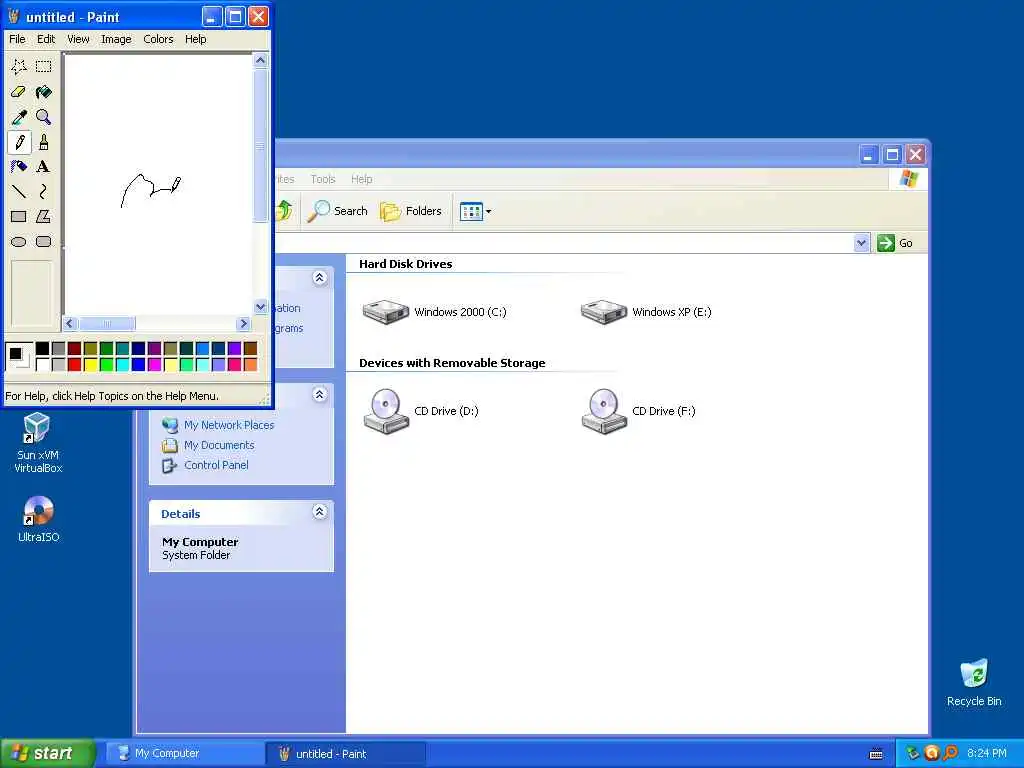The image size is (1024, 768).
Task: Select the rectangular Select tool in Paint
Action: click(44, 66)
